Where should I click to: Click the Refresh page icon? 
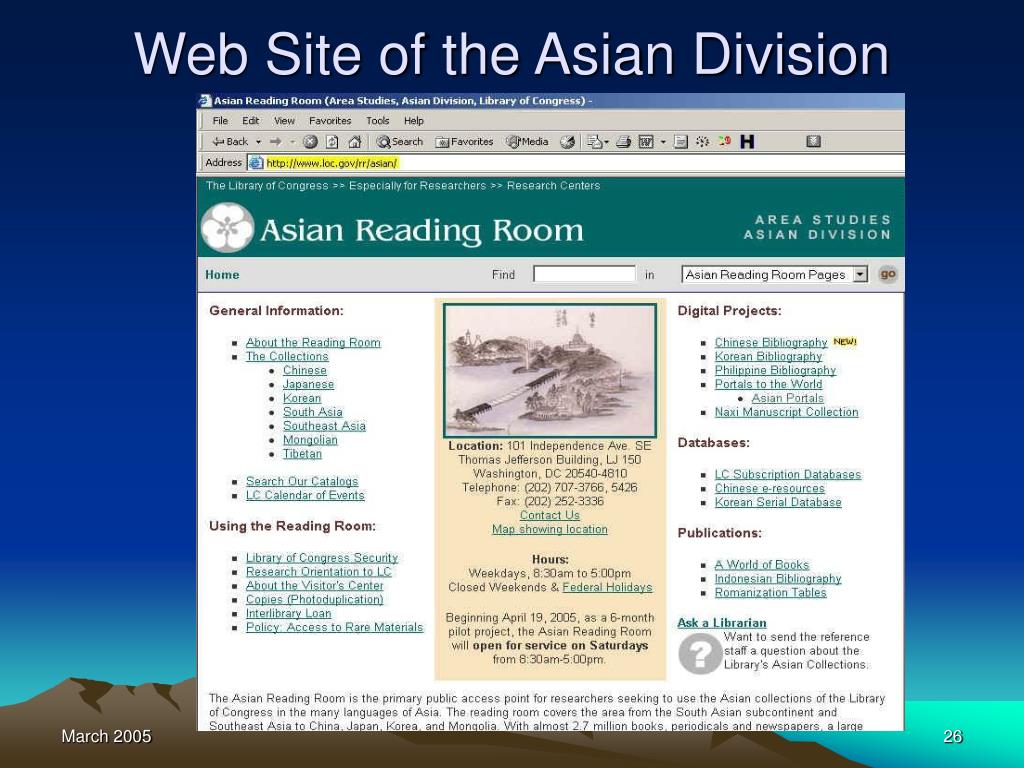pos(332,142)
